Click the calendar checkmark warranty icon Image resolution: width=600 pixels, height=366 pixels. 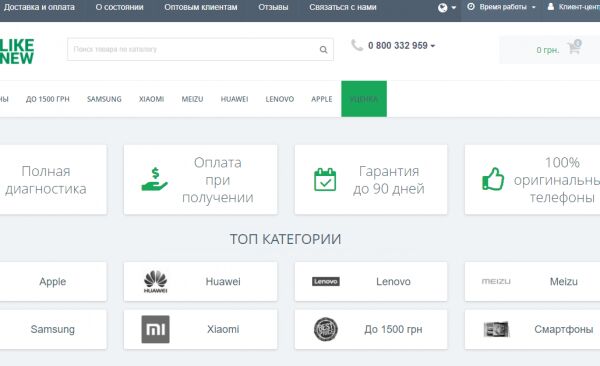click(x=325, y=179)
